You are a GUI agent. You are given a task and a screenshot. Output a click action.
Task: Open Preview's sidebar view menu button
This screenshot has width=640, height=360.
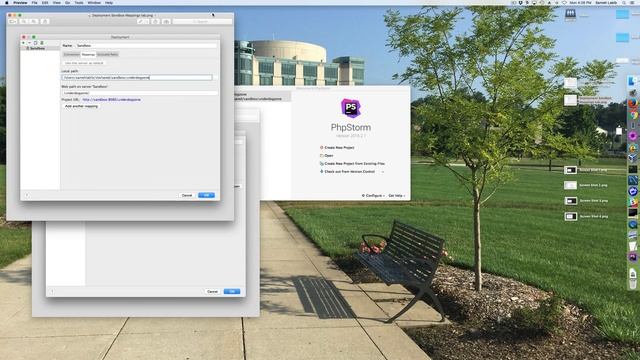pyautogui.click(x=13, y=21)
